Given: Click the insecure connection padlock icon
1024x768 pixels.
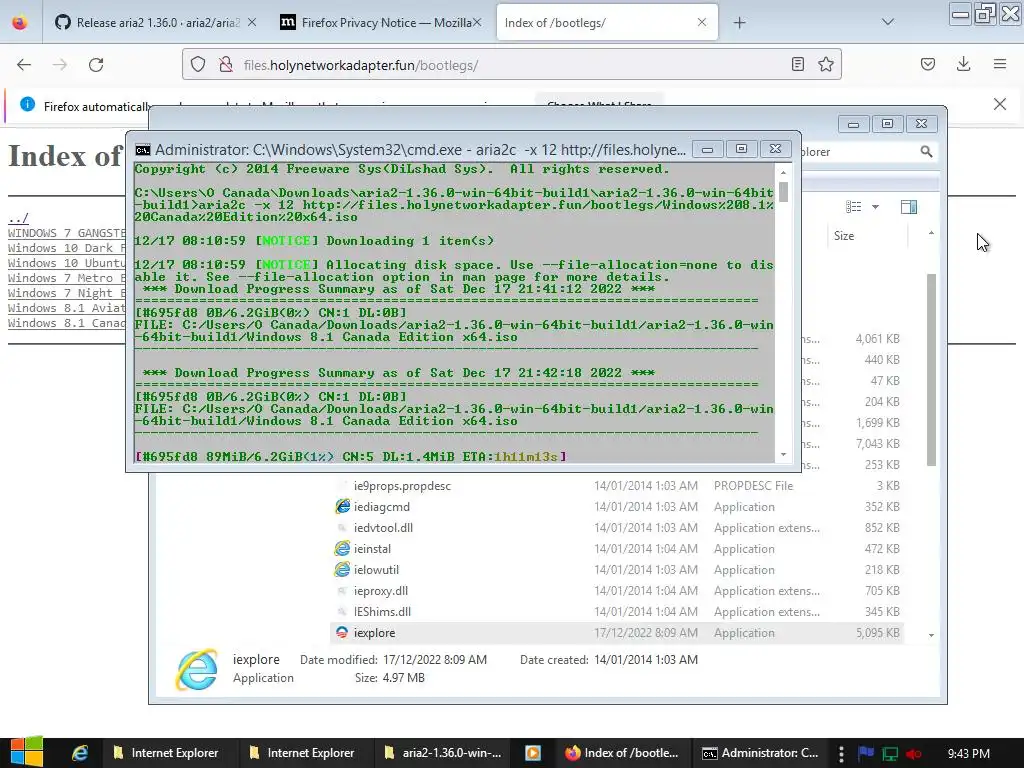Looking at the screenshot, I should coord(225,65).
